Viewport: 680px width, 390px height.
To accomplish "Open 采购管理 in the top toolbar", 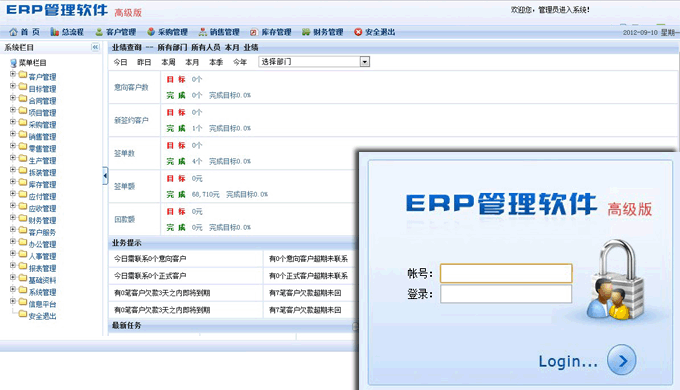I will 167,32.
